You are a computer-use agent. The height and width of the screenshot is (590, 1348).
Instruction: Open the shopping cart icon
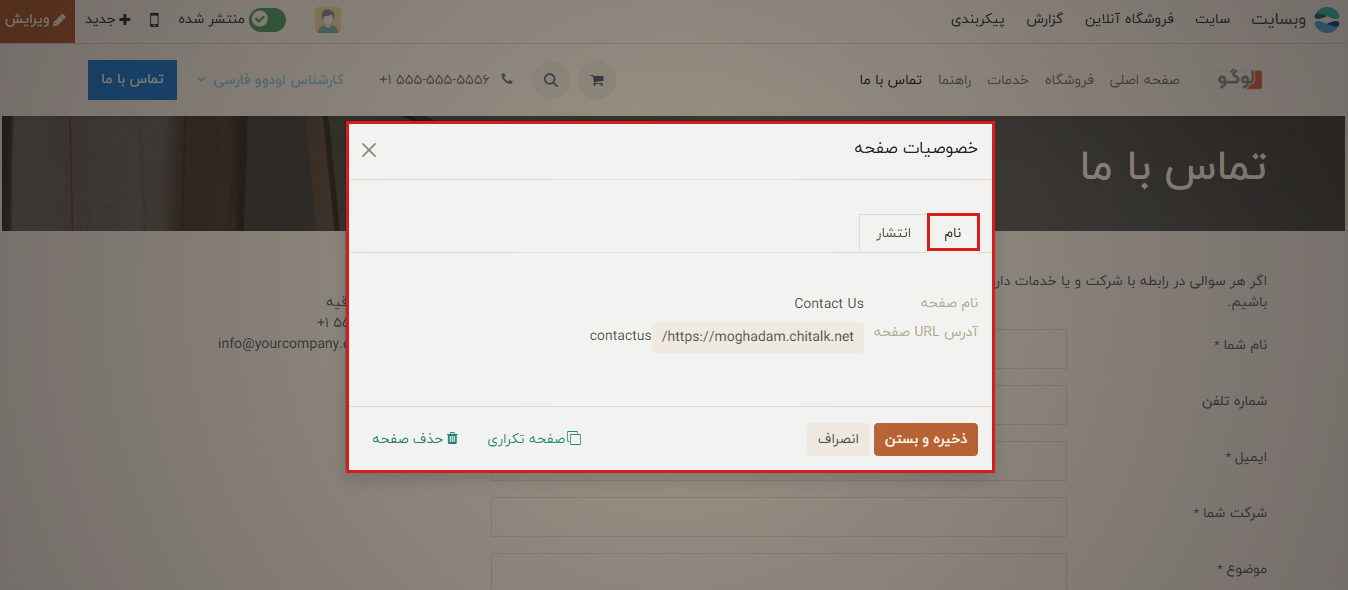(x=597, y=81)
